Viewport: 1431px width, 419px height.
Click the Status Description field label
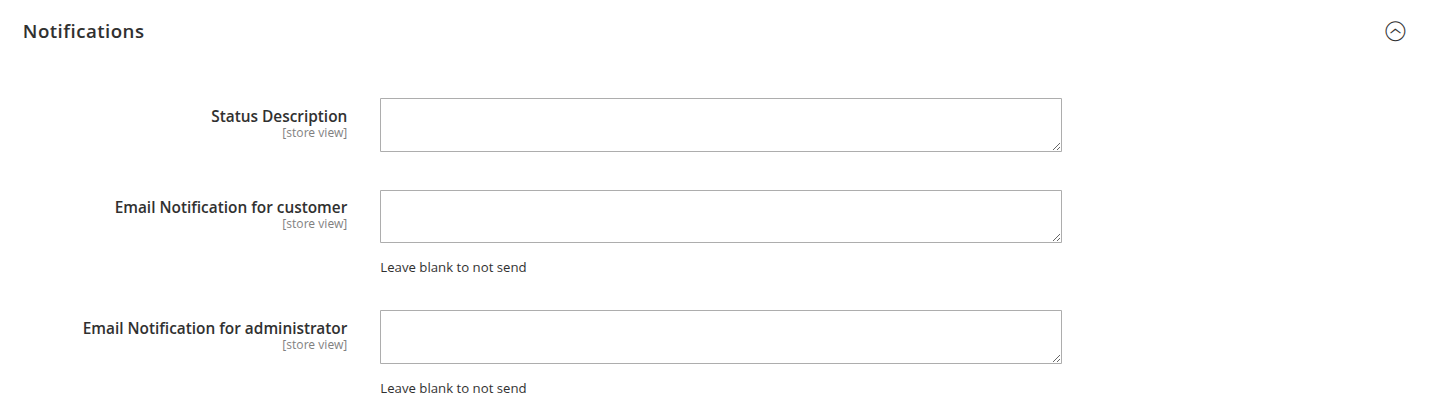pos(279,116)
